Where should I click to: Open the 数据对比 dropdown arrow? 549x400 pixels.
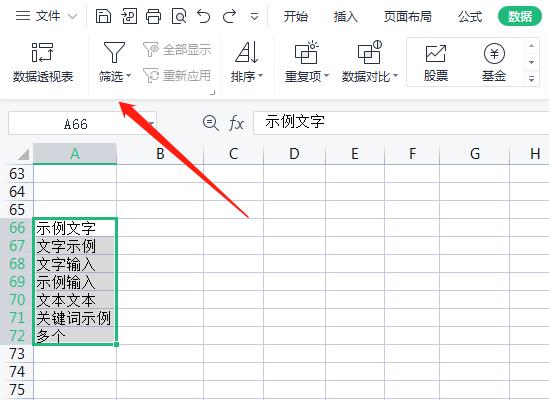coord(395,76)
